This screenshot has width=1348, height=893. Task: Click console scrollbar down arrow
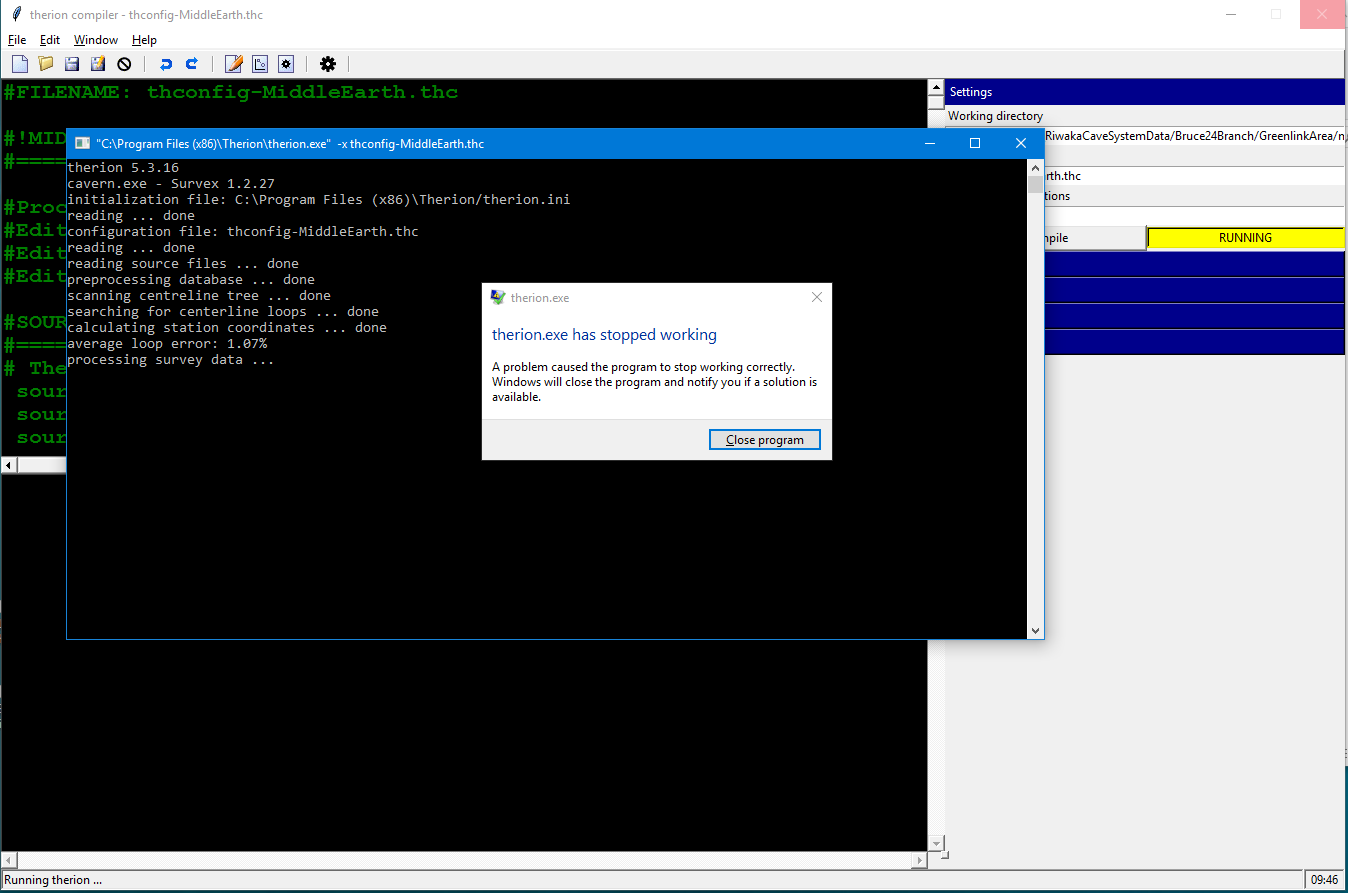[x=1035, y=631]
